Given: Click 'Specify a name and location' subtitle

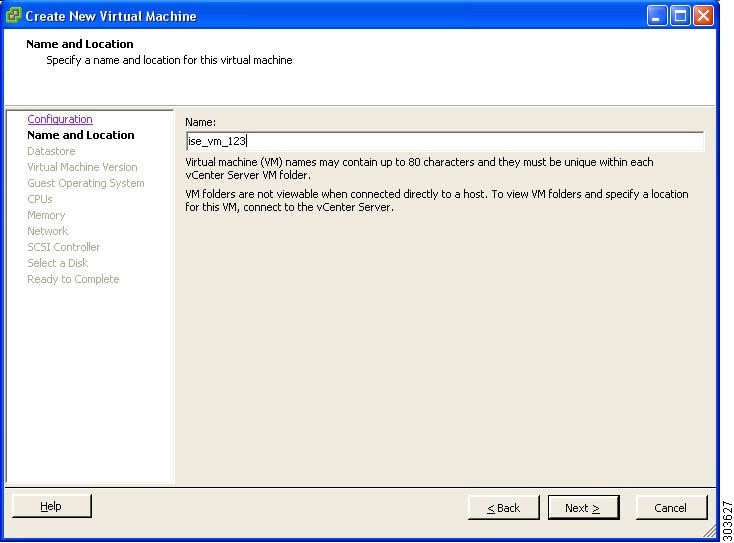Looking at the screenshot, I should tap(169, 60).
